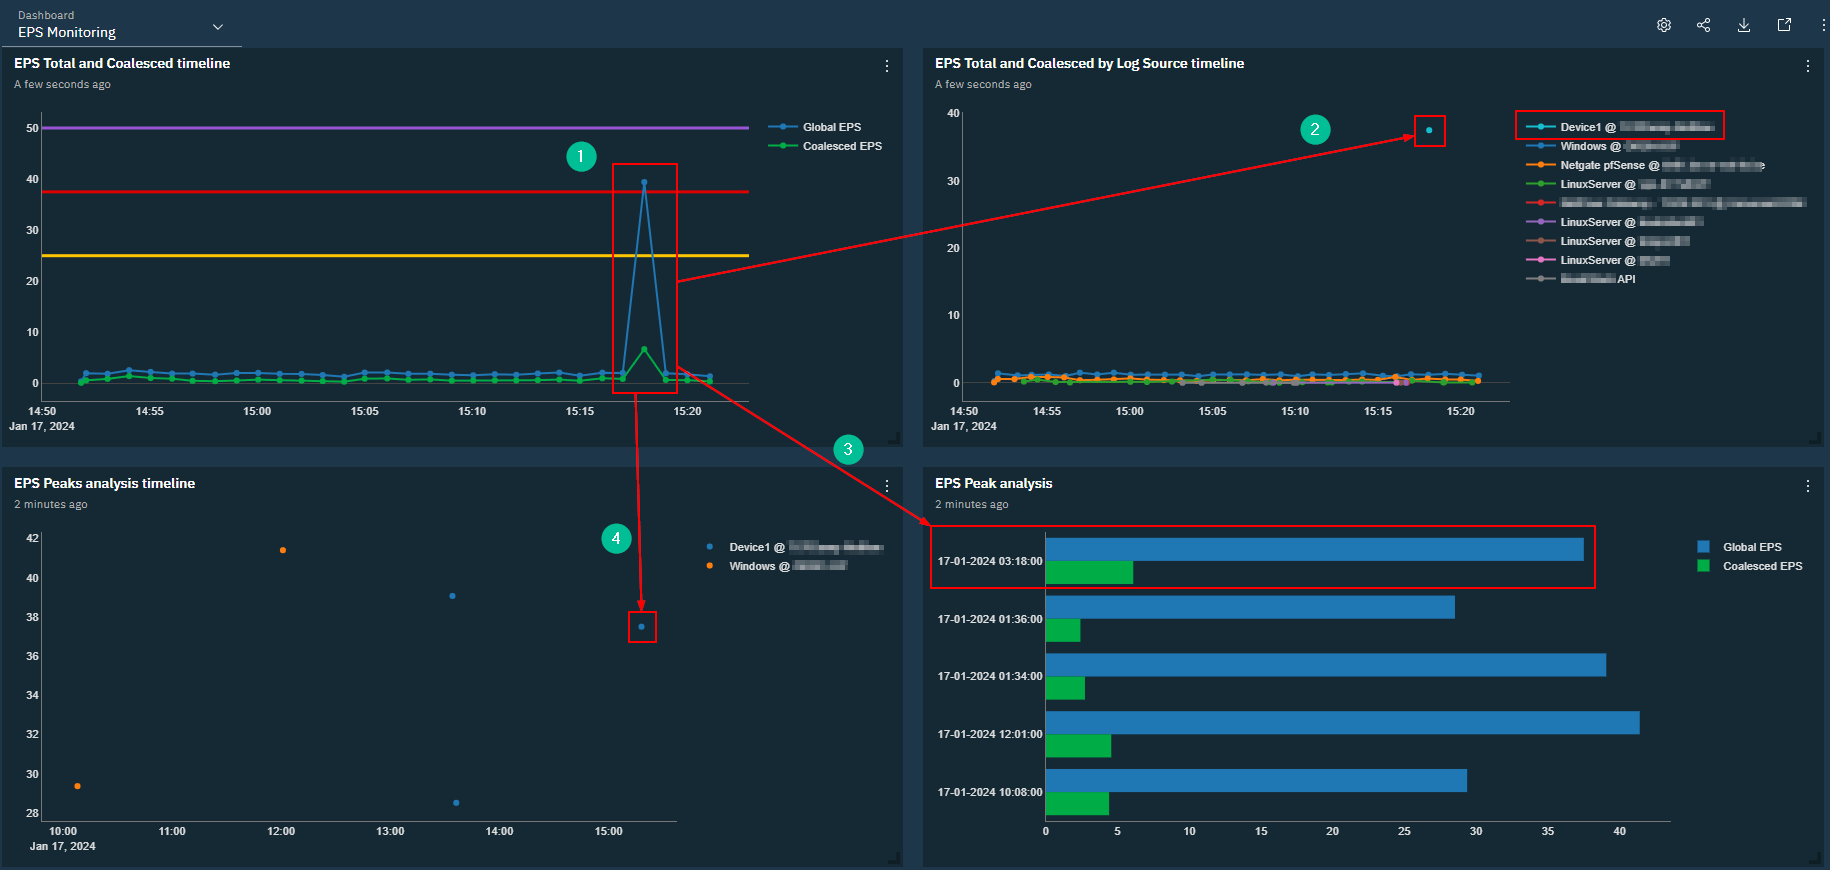This screenshot has width=1830, height=870.
Task: Click the purple threshold line at 50
Action: click(395, 128)
